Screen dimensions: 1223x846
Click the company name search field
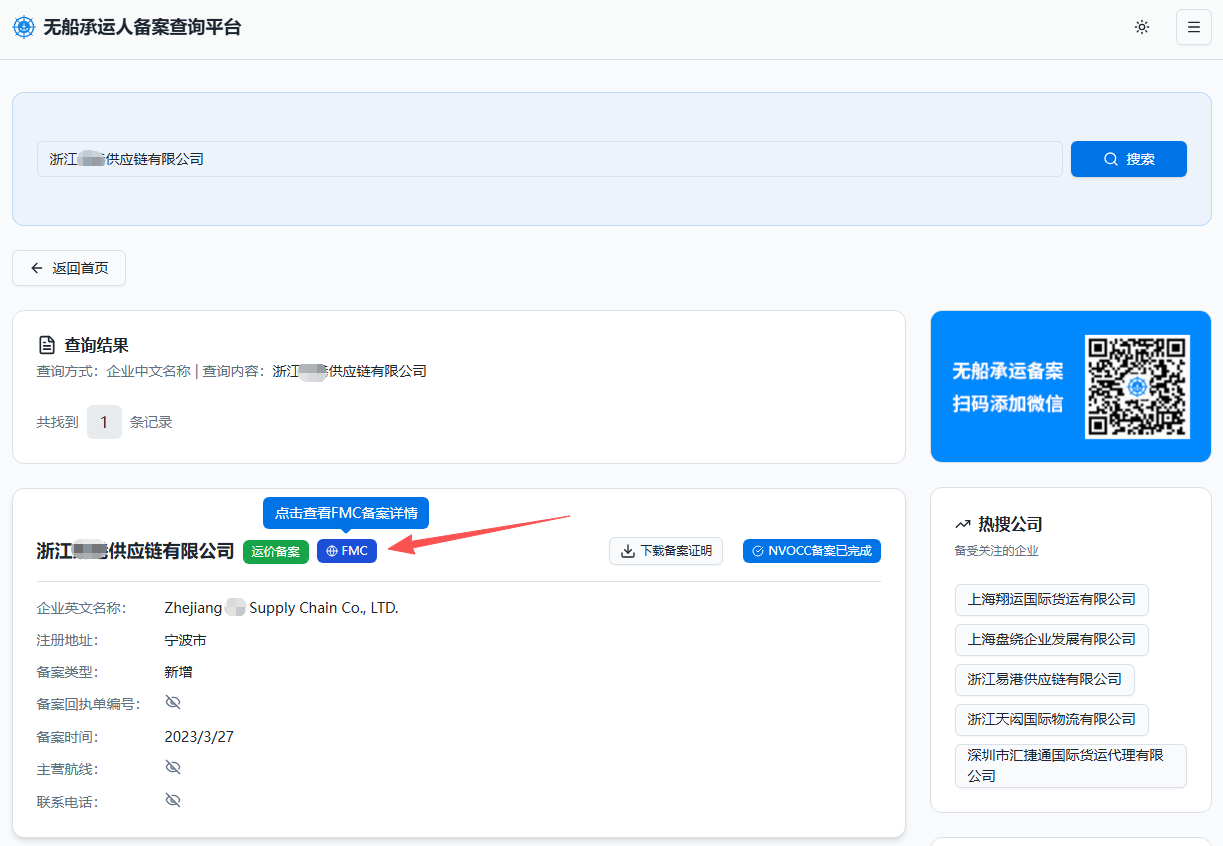pos(549,159)
